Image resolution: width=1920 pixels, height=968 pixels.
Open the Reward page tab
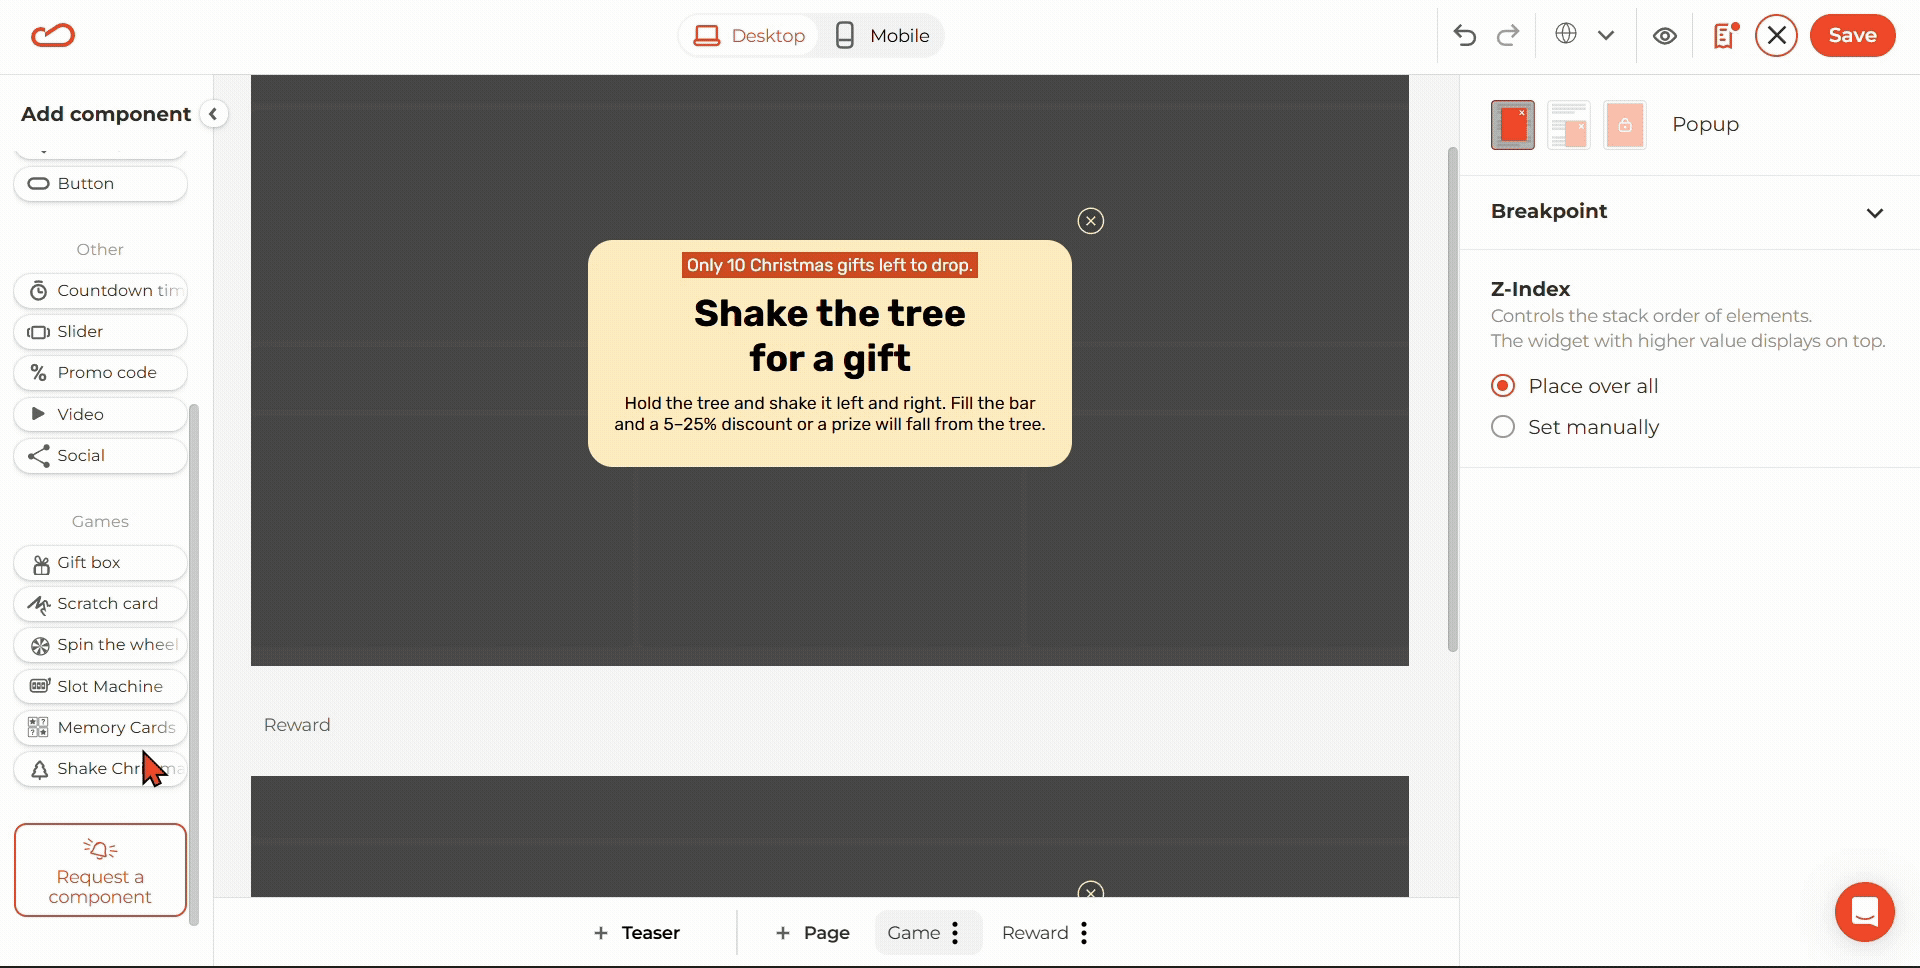pos(1034,933)
